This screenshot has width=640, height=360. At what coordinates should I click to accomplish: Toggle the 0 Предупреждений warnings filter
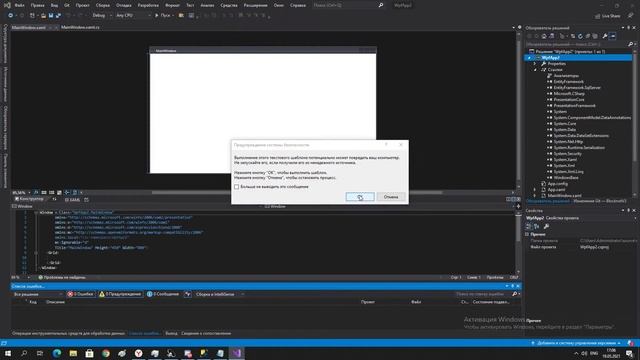click(120, 294)
